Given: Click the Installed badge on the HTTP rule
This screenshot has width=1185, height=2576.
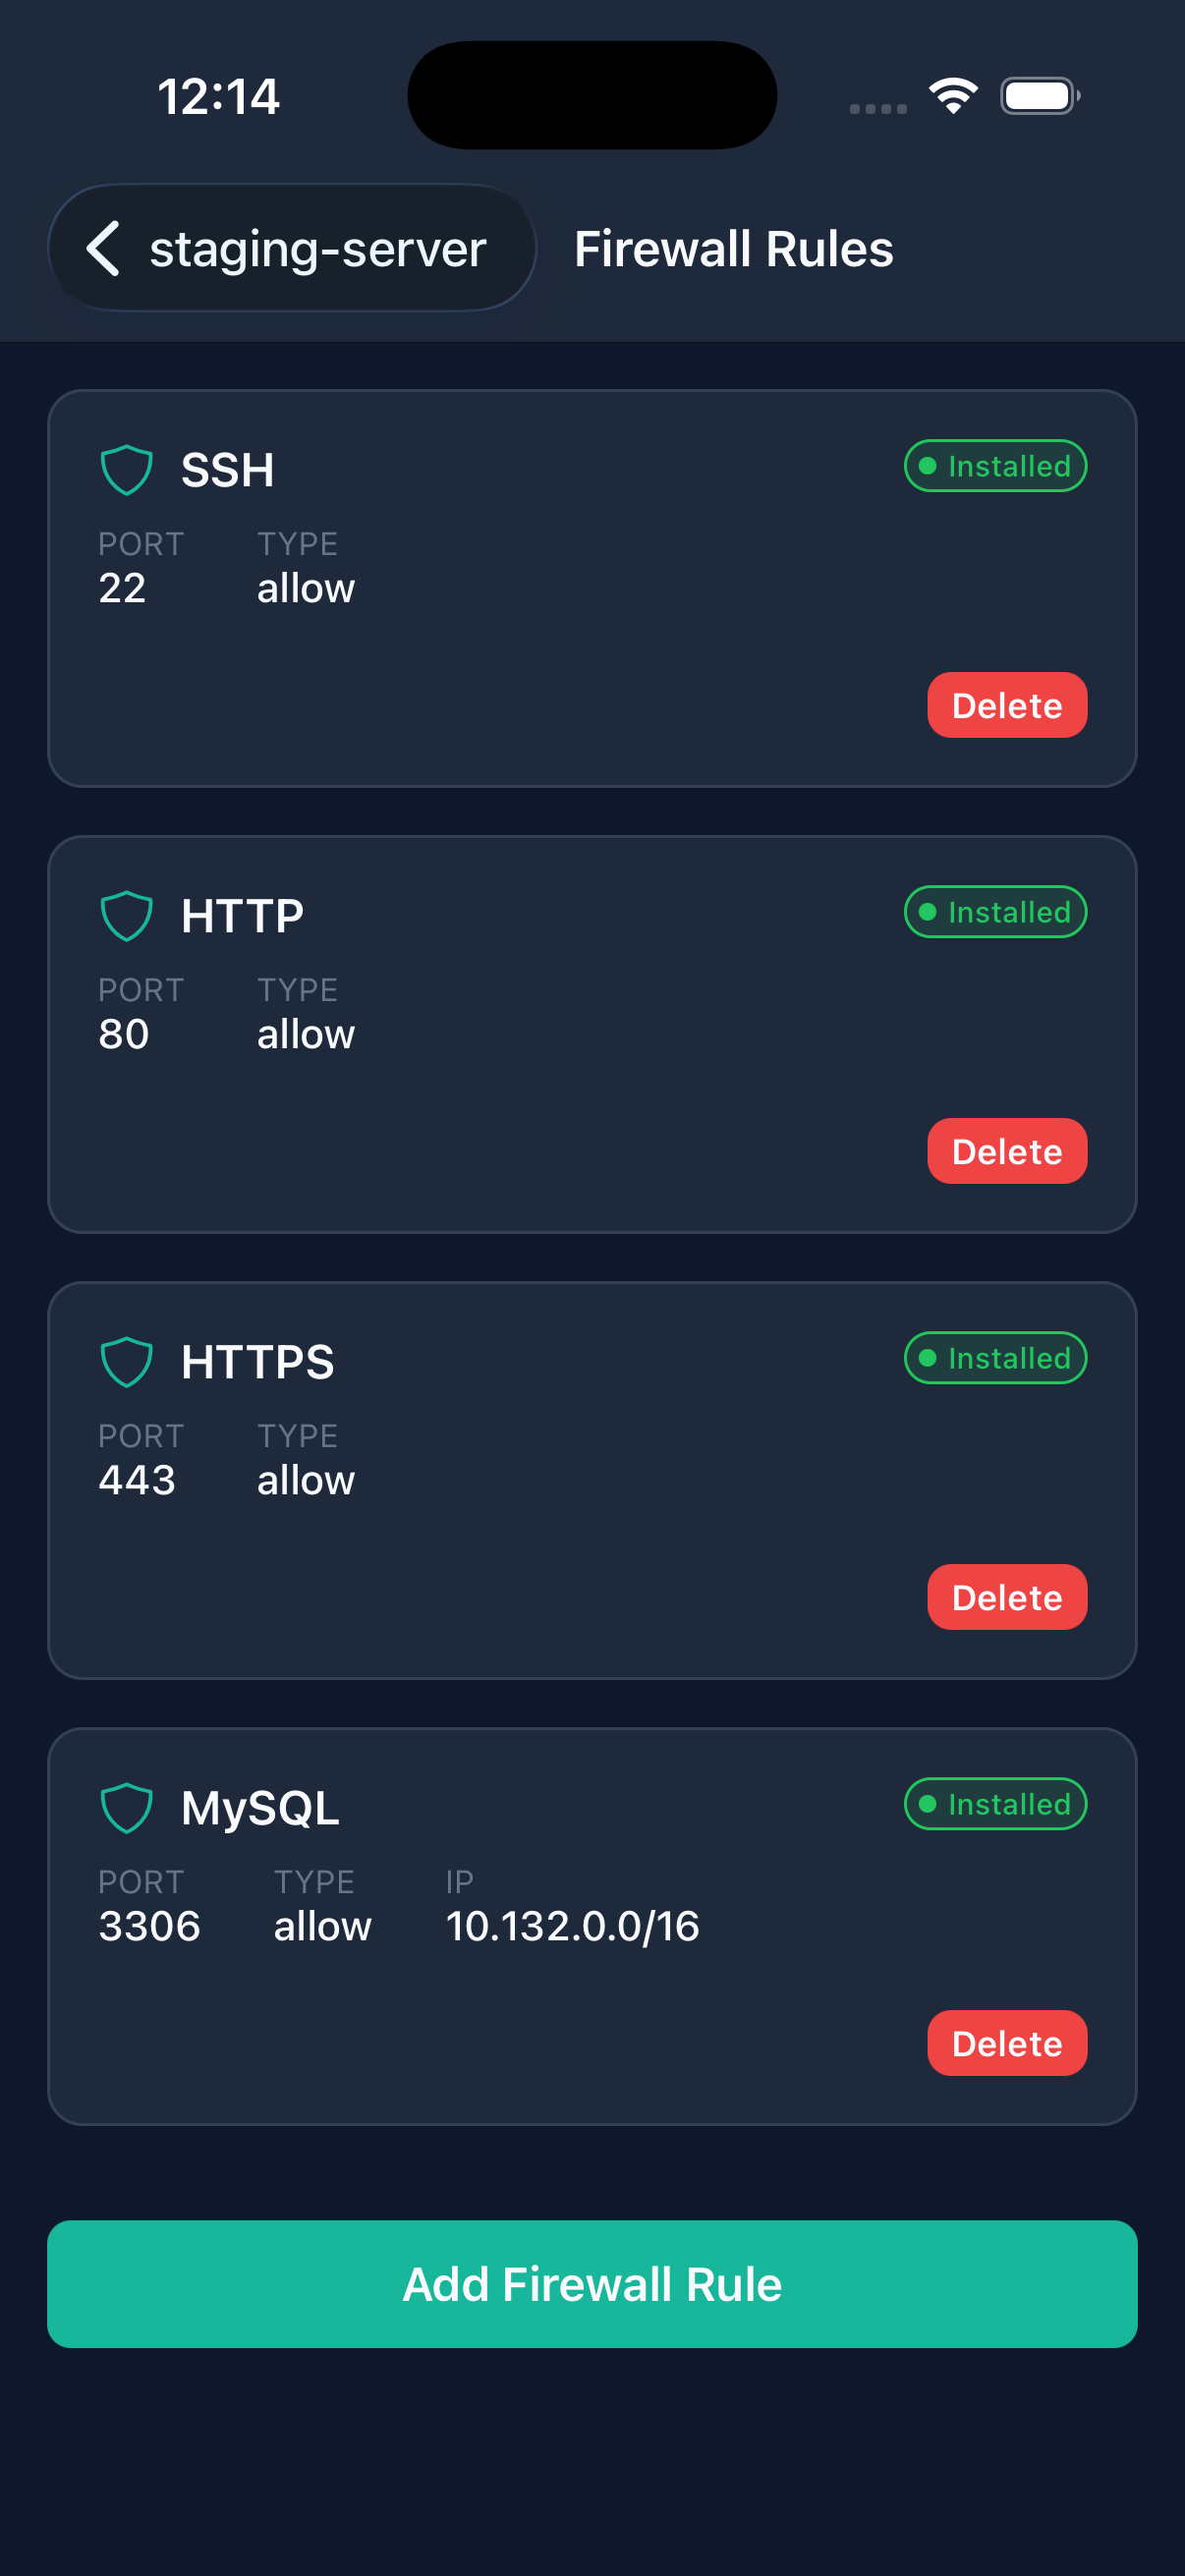Looking at the screenshot, I should point(995,911).
